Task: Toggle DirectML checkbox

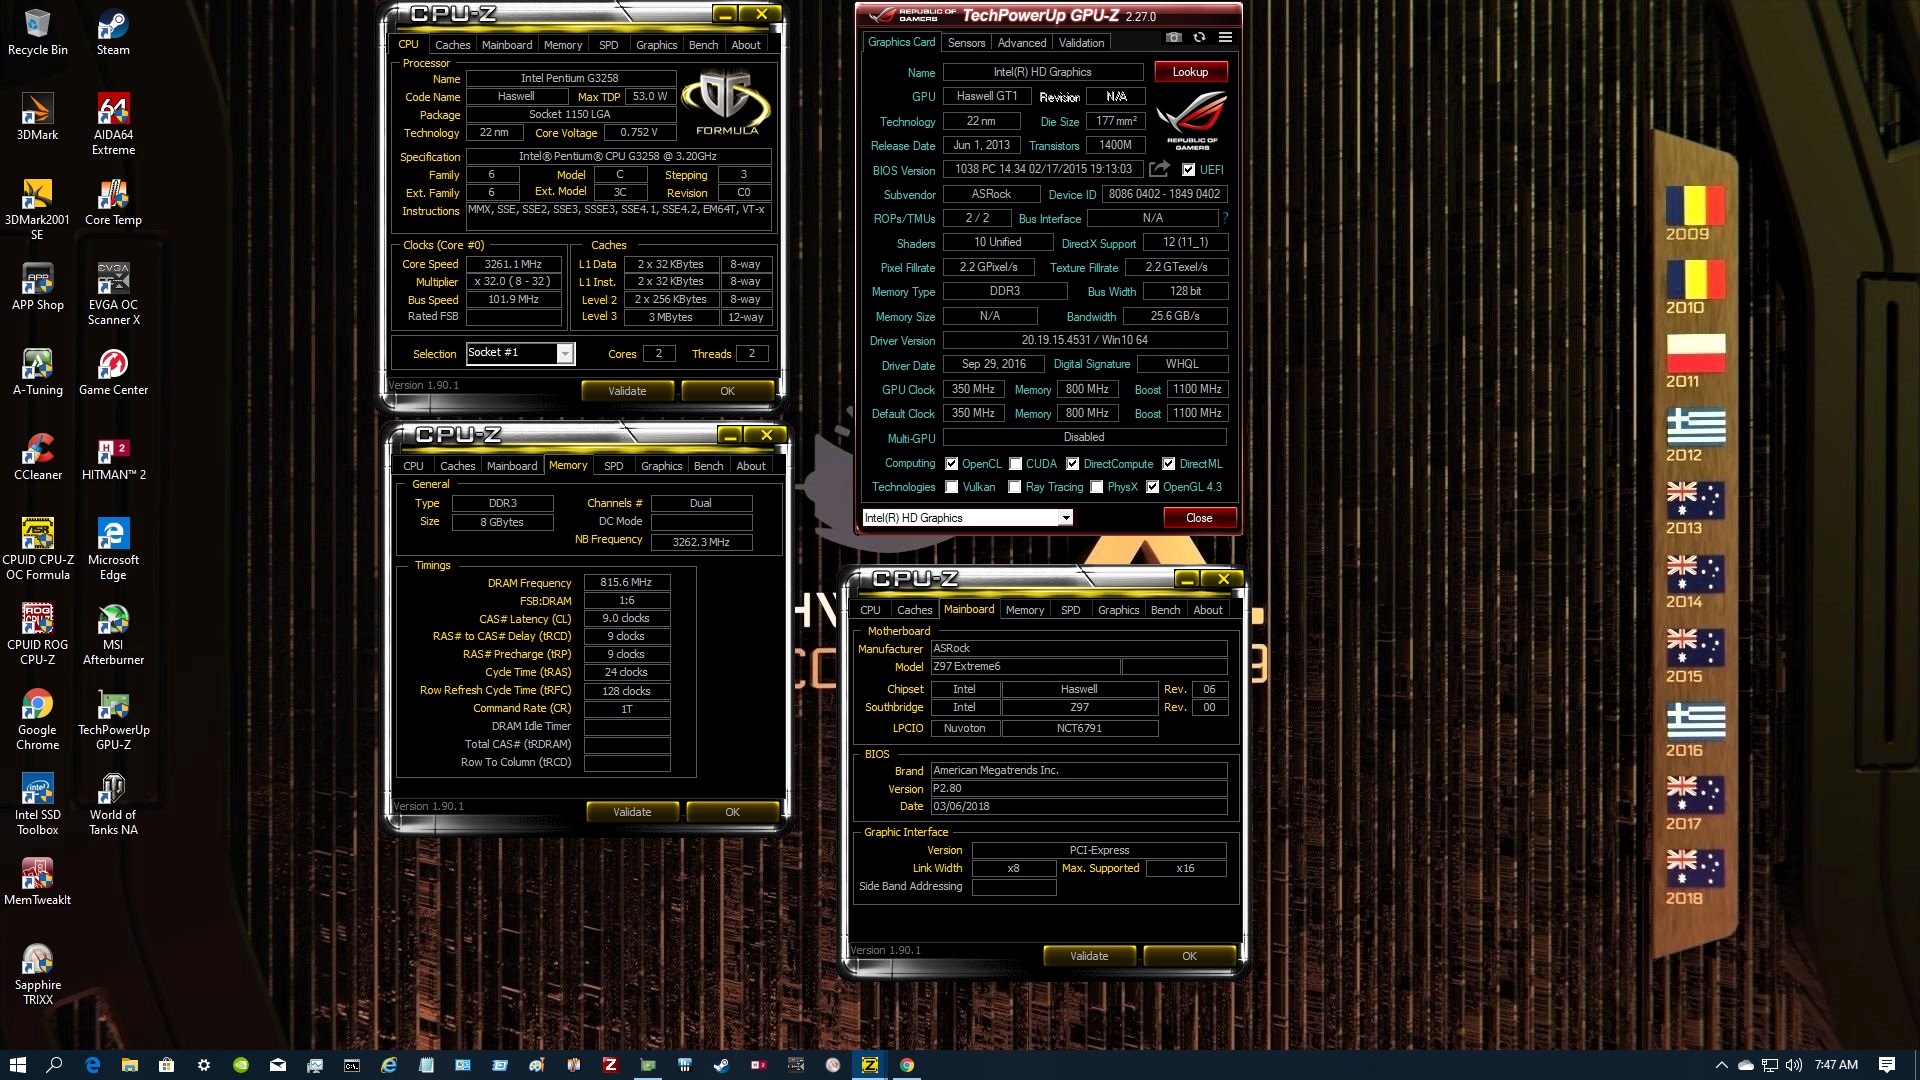Action: pyautogui.click(x=1169, y=464)
